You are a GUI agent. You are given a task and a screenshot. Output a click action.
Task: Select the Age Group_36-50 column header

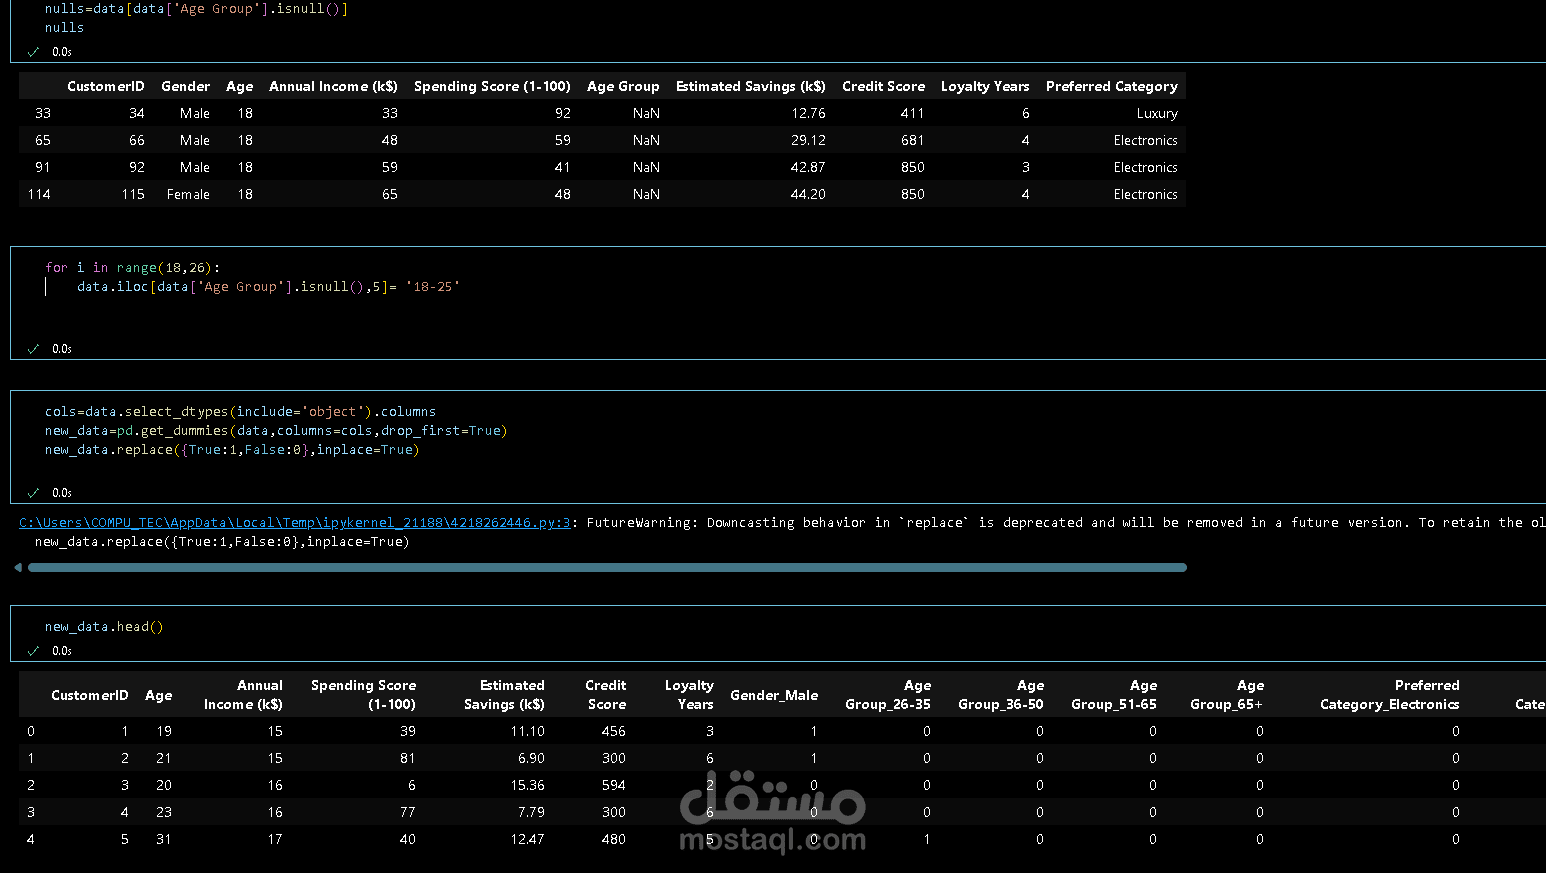coord(1001,695)
